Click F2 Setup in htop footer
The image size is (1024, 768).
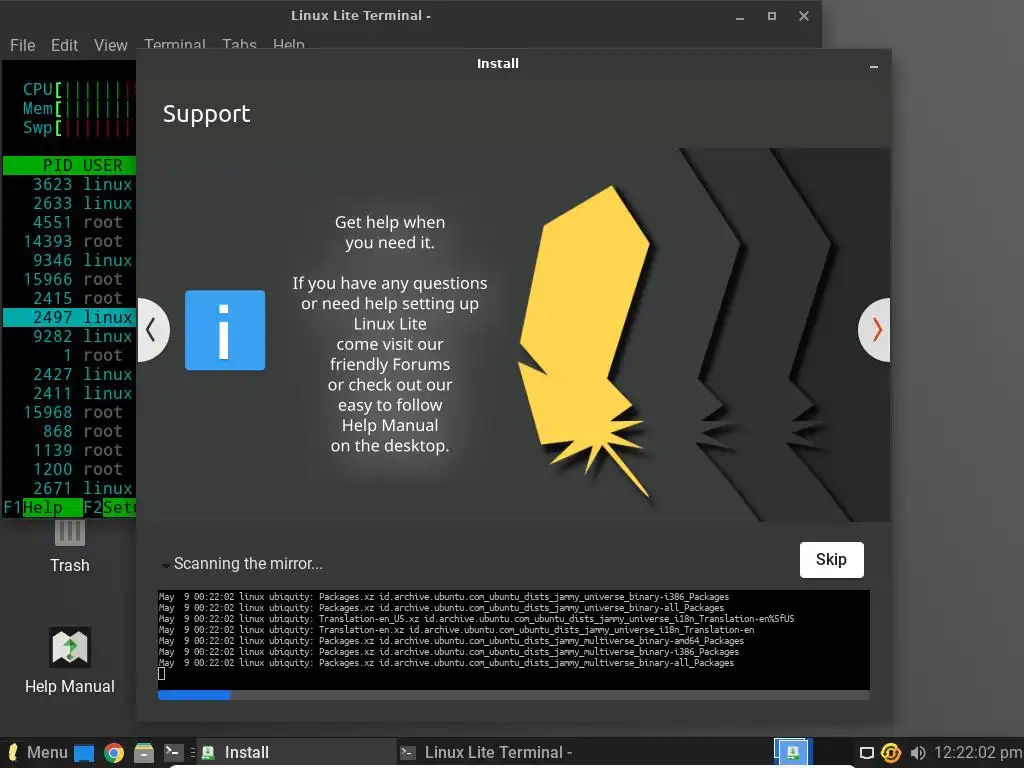[109, 507]
